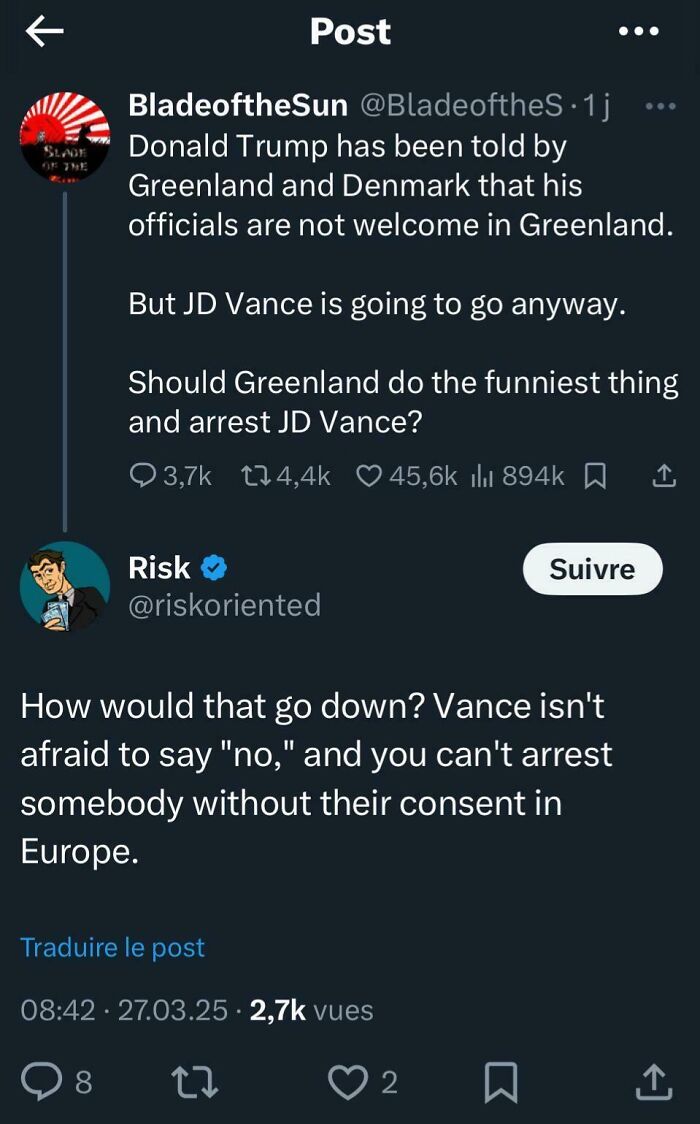Bookmark the BladeoftheSun post
The image size is (700, 1124).
click(x=596, y=476)
